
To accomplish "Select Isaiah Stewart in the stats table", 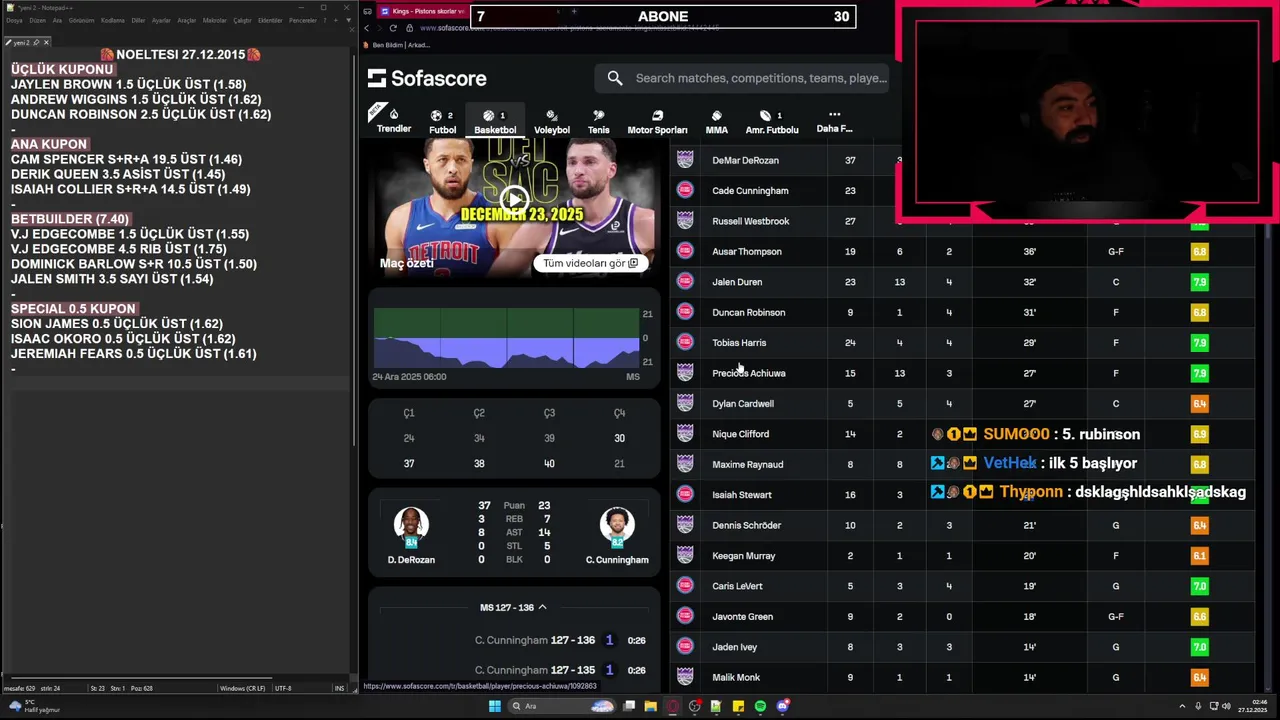I will pyautogui.click(x=742, y=495).
